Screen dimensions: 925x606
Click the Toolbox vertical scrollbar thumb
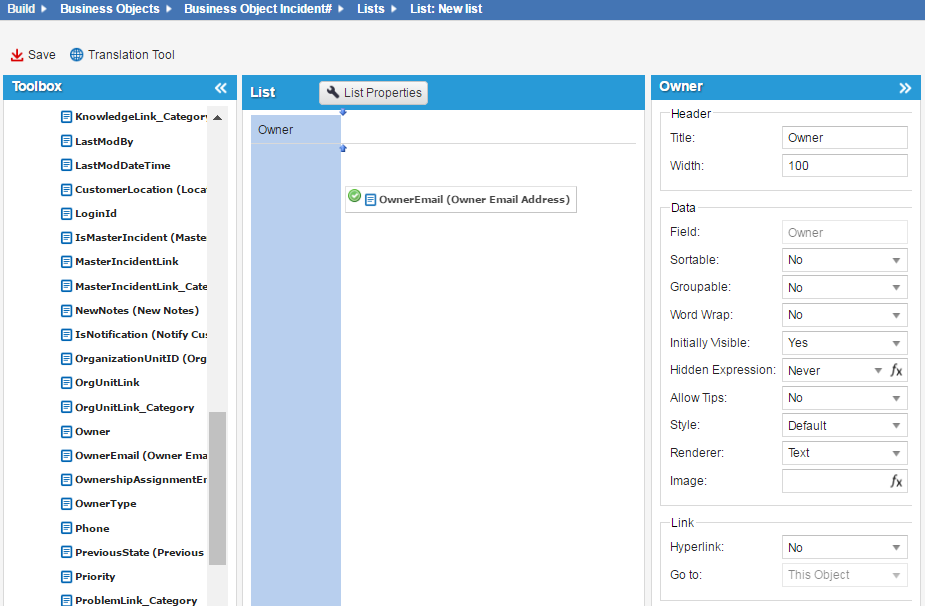(217, 488)
